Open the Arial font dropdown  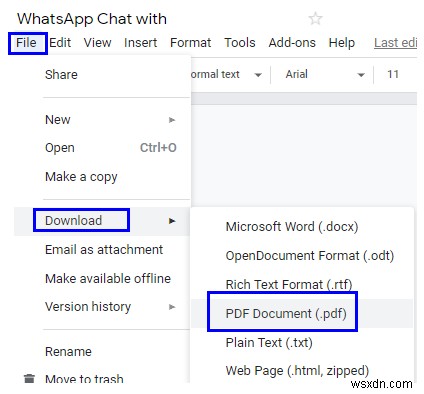tap(325, 74)
